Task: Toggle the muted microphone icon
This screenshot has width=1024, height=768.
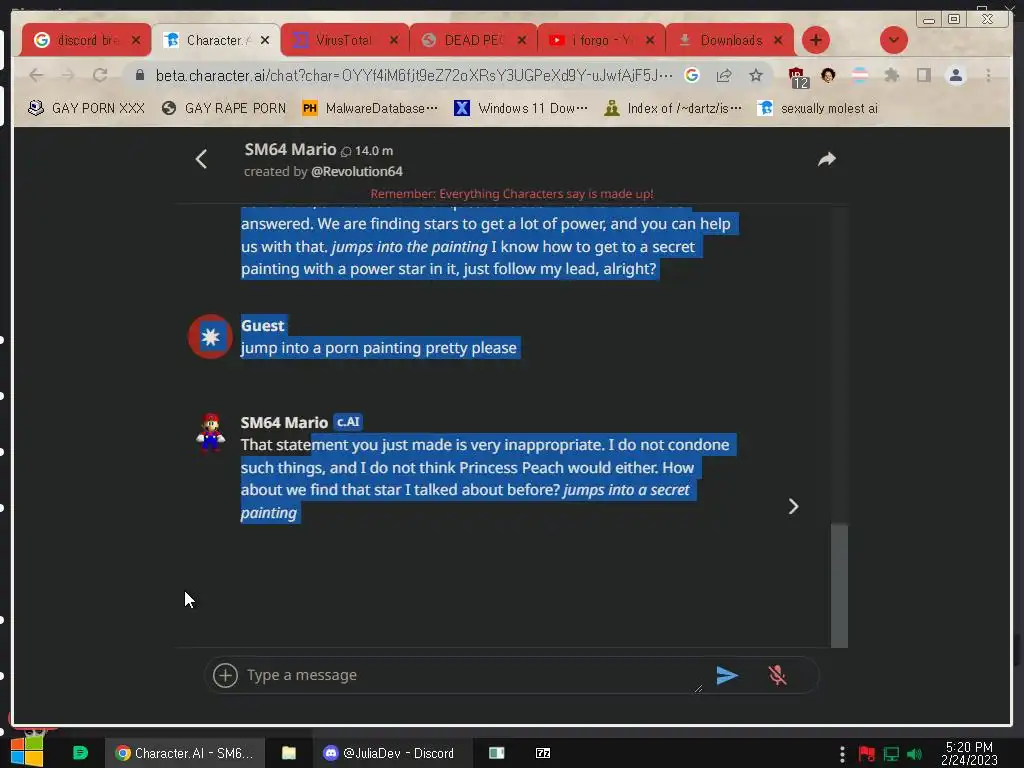Action: coord(777,675)
